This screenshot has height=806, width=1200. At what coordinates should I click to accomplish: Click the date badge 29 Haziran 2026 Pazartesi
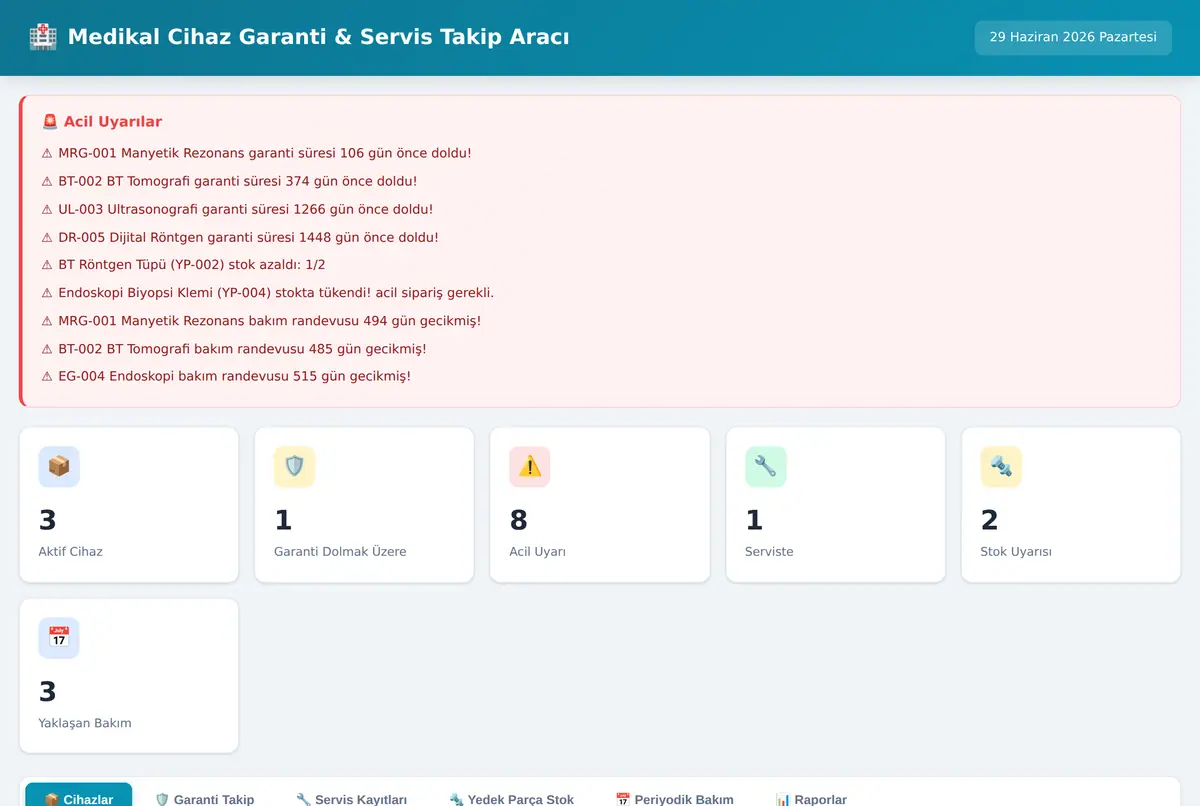coord(1073,37)
